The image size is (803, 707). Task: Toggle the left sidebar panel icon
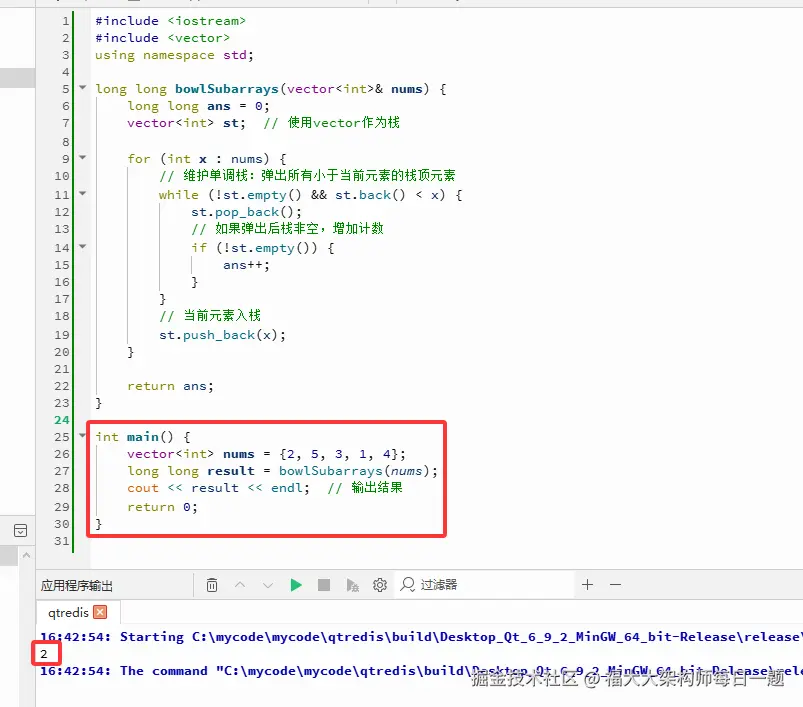coord(20,530)
